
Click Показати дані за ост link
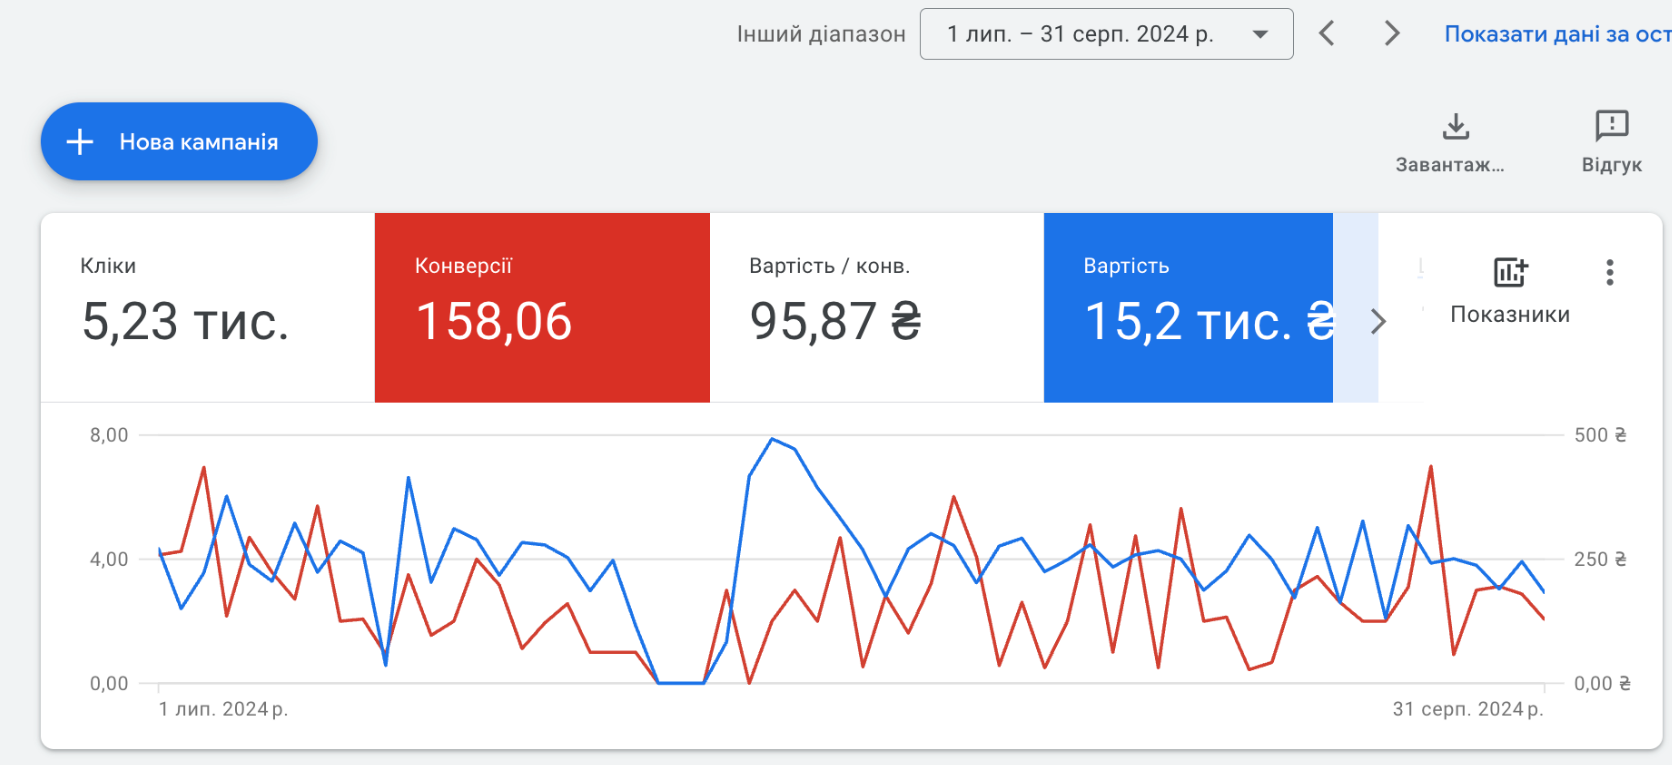(1557, 34)
